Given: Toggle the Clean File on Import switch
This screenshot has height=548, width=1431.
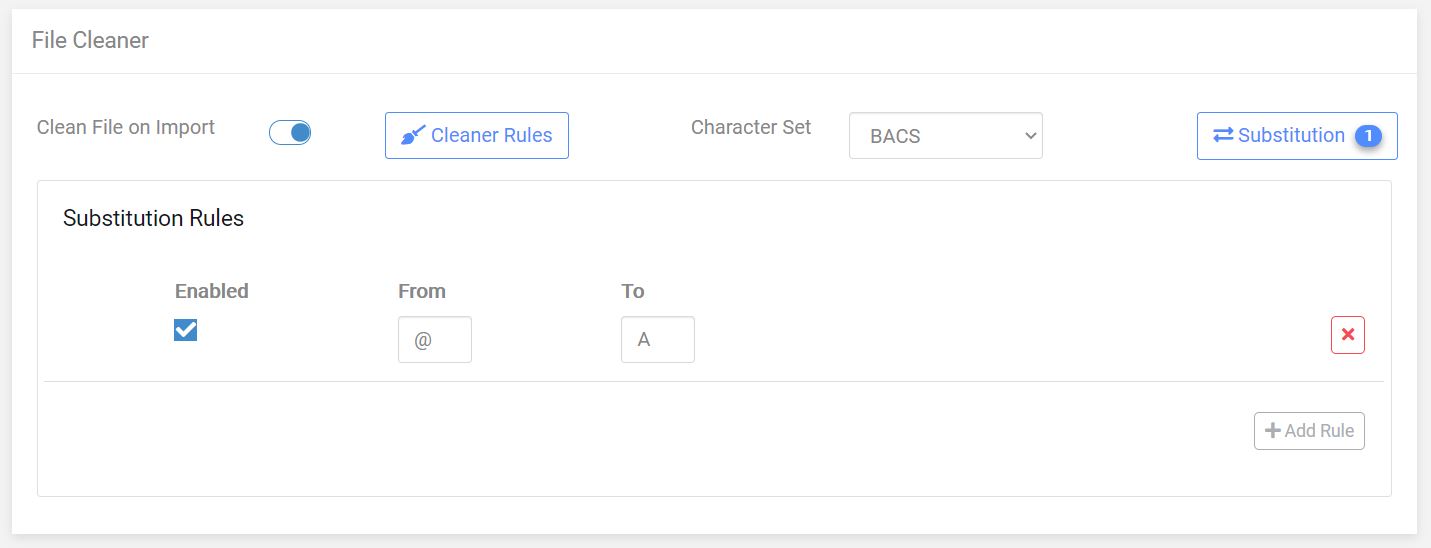Looking at the screenshot, I should [290, 132].
